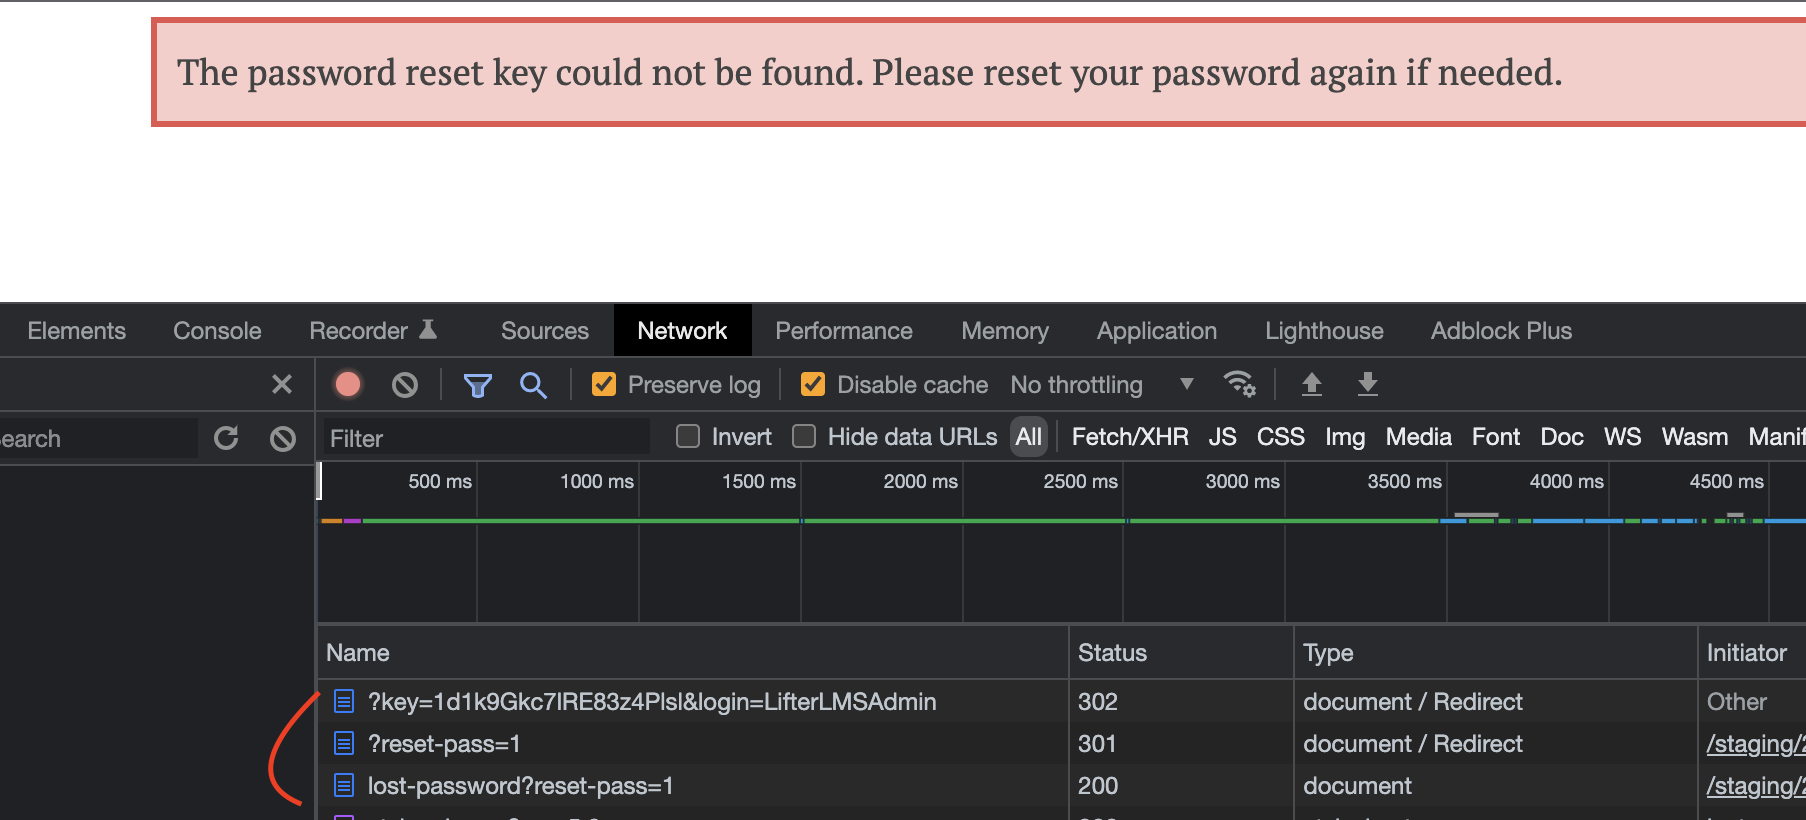Switch to the Performance tab
Image resolution: width=1806 pixels, height=820 pixels.
pyautogui.click(x=843, y=330)
